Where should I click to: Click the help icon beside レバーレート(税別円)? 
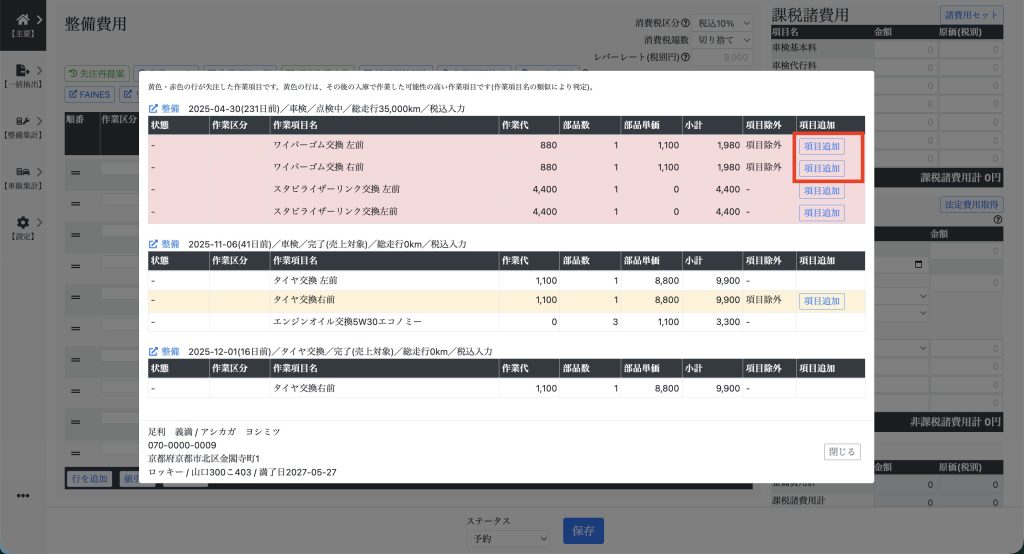(x=686, y=58)
